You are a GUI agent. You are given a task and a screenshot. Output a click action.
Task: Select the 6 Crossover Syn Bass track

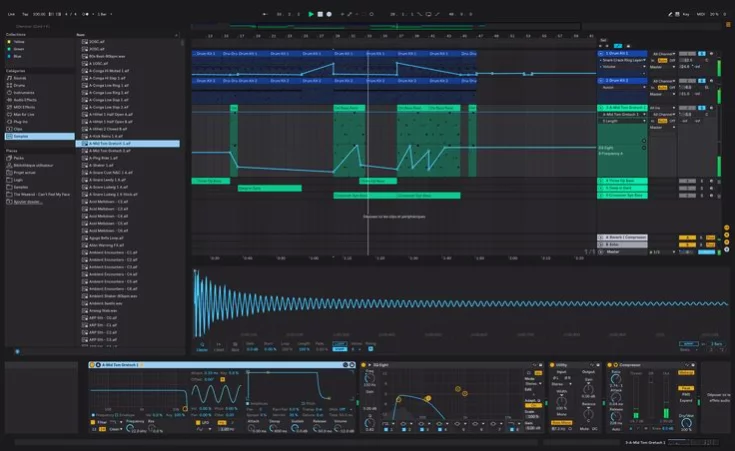point(622,195)
